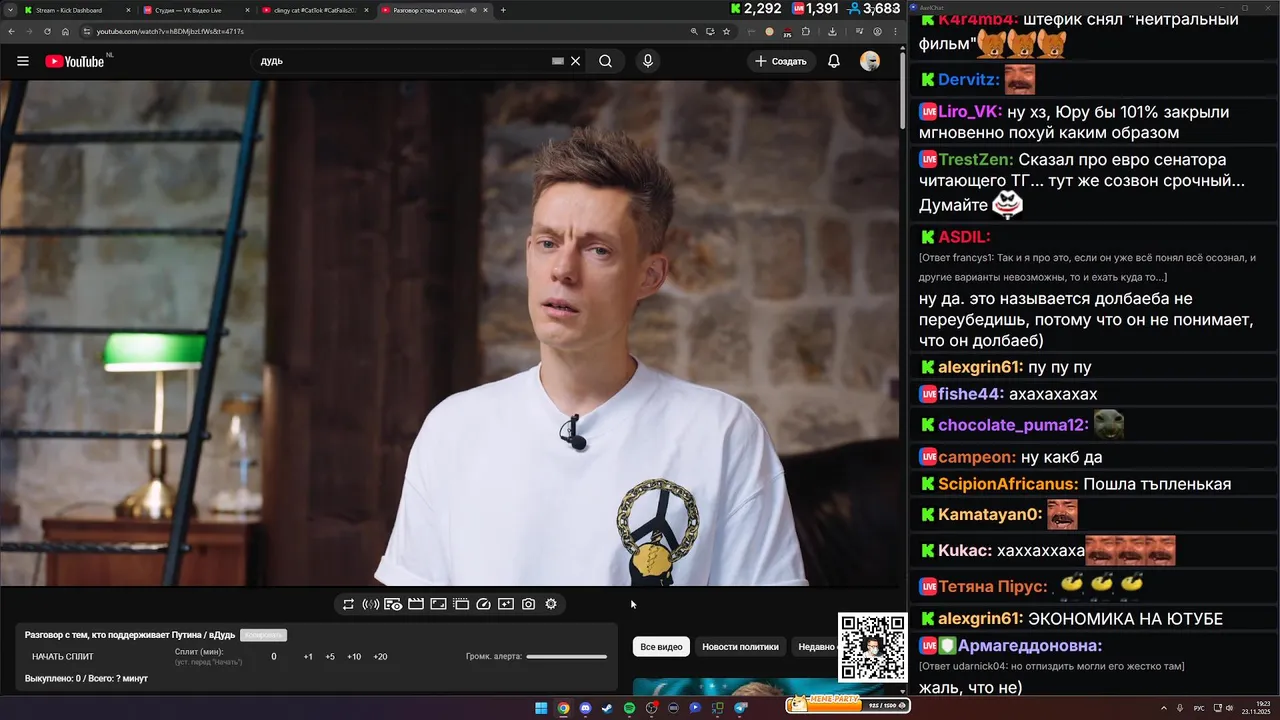Select the Новости политики chip
1280x720 pixels.
pyautogui.click(x=740, y=647)
